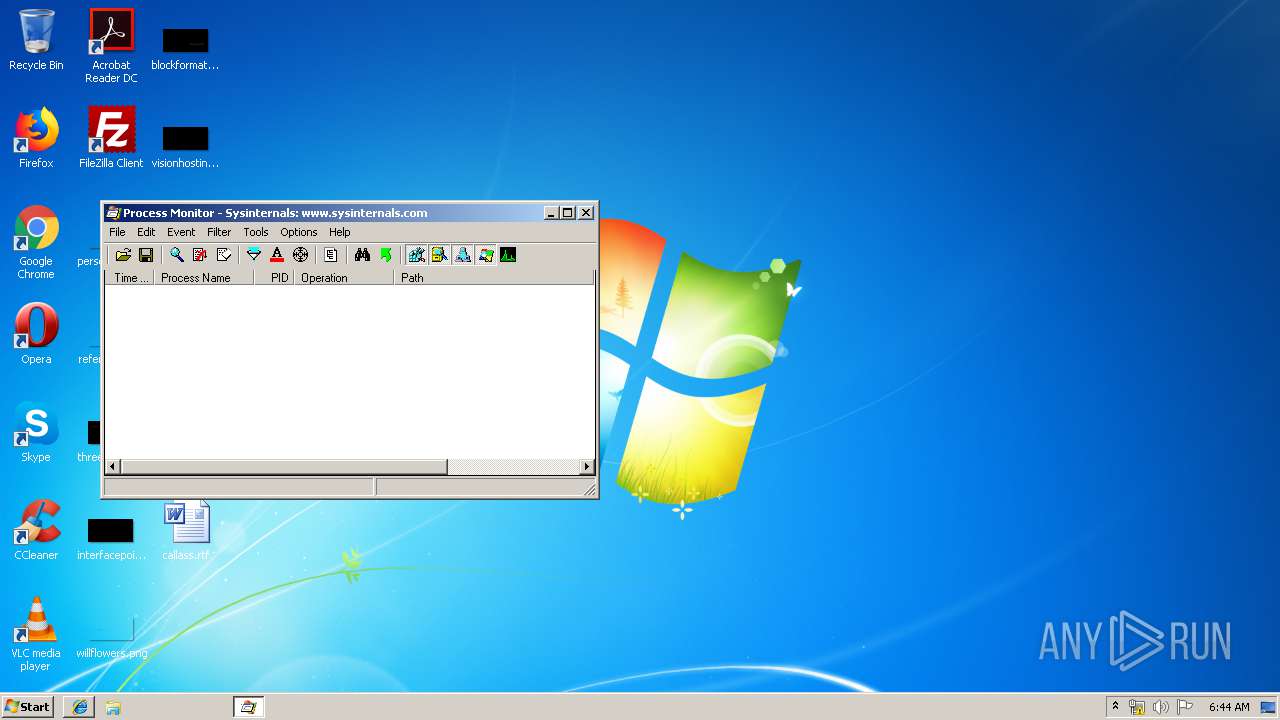The width and height of the screenshot is (1280, 720).
Task: Click the PID column header
Action: 274,278
